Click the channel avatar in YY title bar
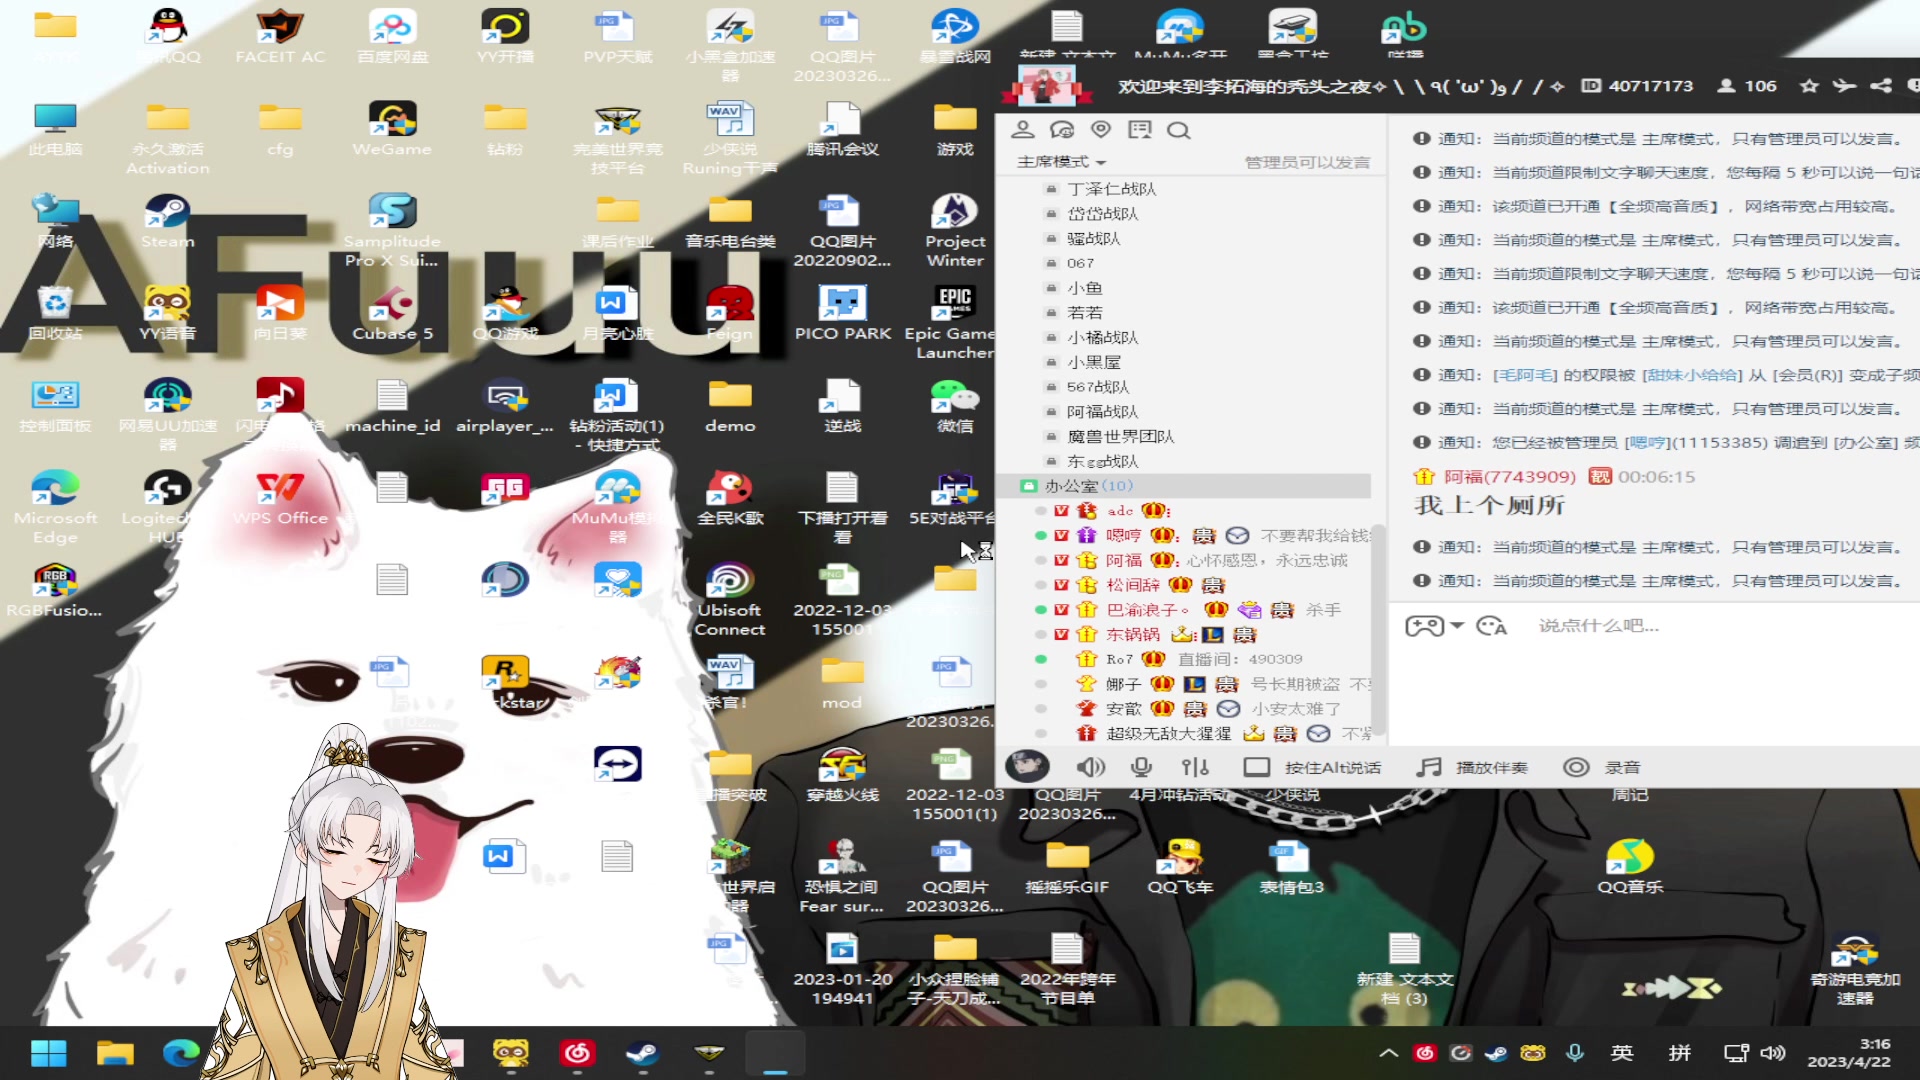The width and height of the screenshot is (1920, 1080). [1046, 86]
